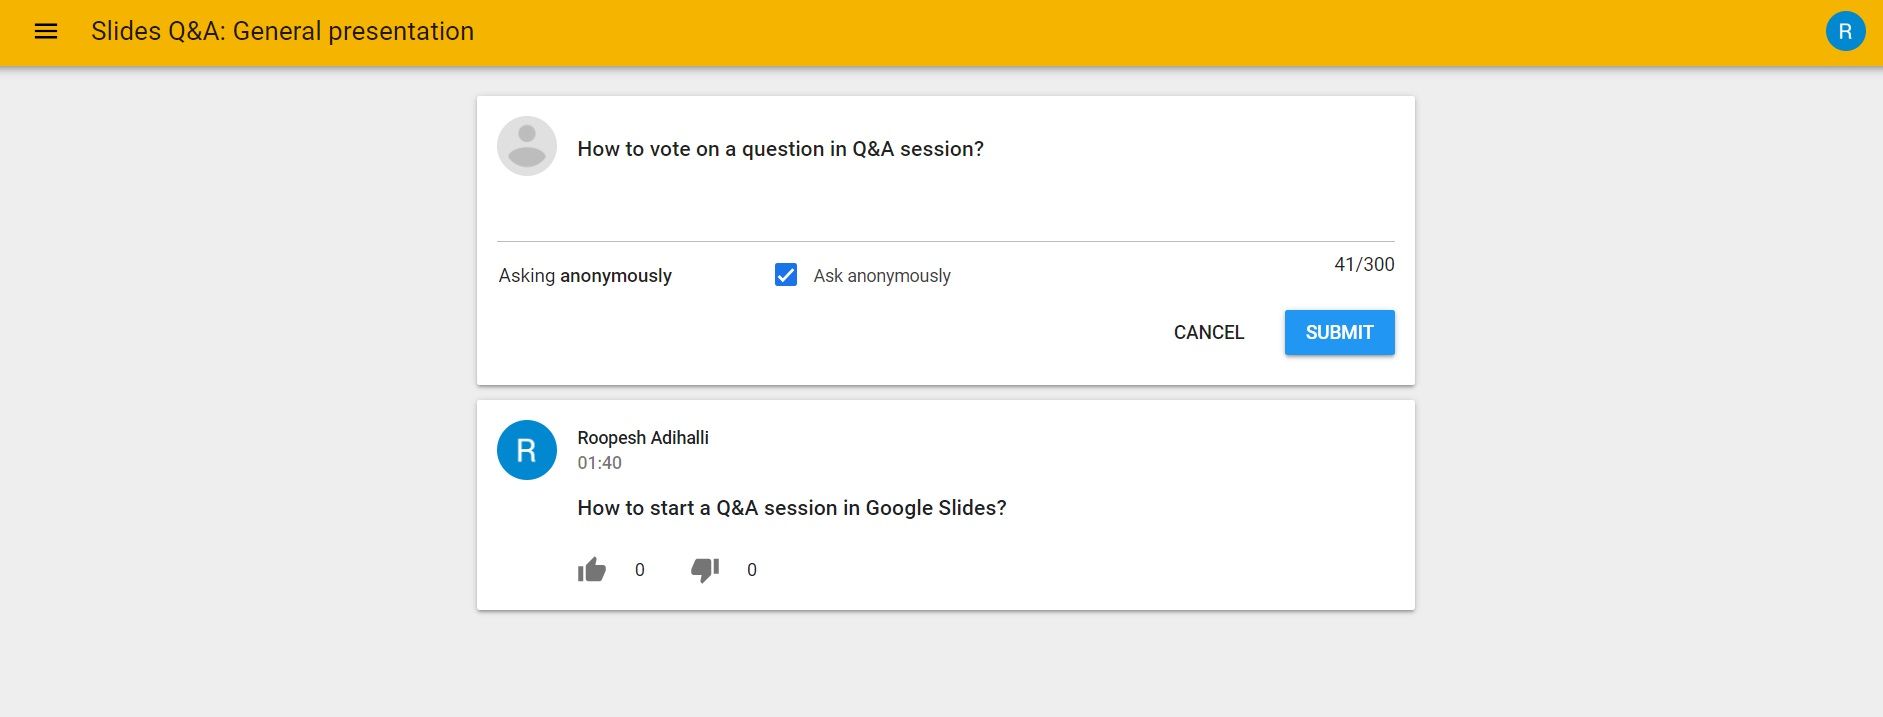Open the hamburger menu

pyautogui.click(x=46, y=31)
